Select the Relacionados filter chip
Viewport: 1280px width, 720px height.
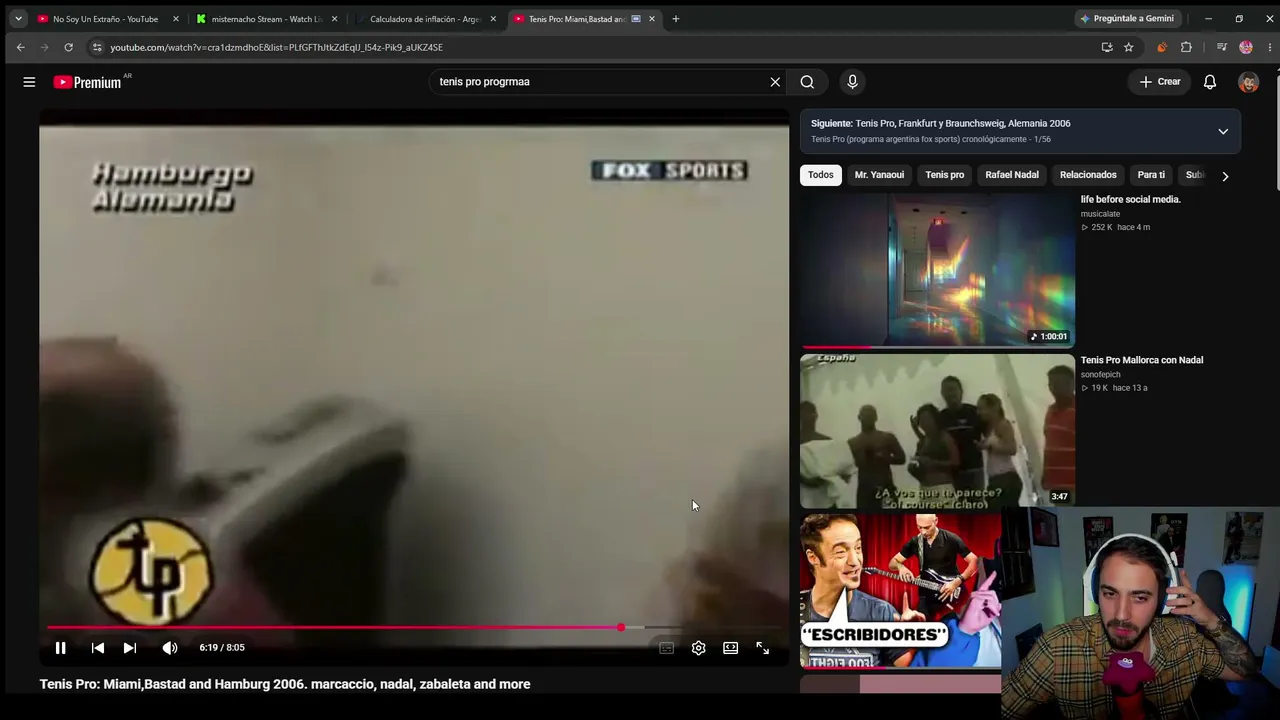(1088, 175)
